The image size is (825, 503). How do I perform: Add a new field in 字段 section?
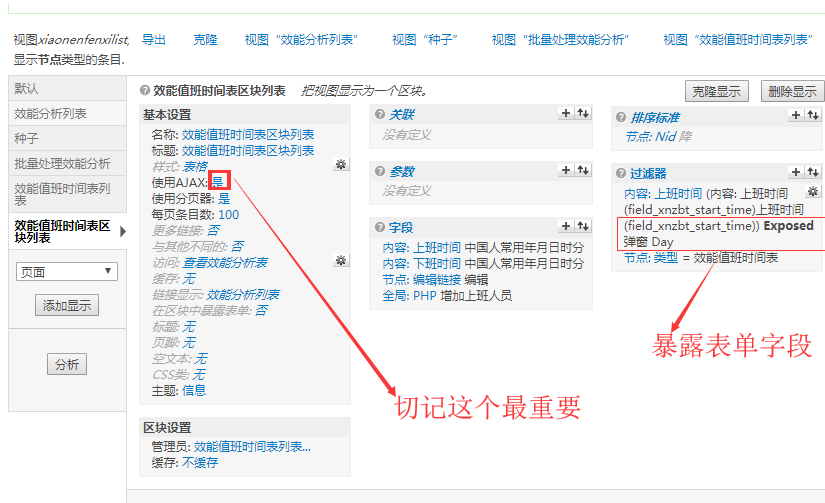567,227
